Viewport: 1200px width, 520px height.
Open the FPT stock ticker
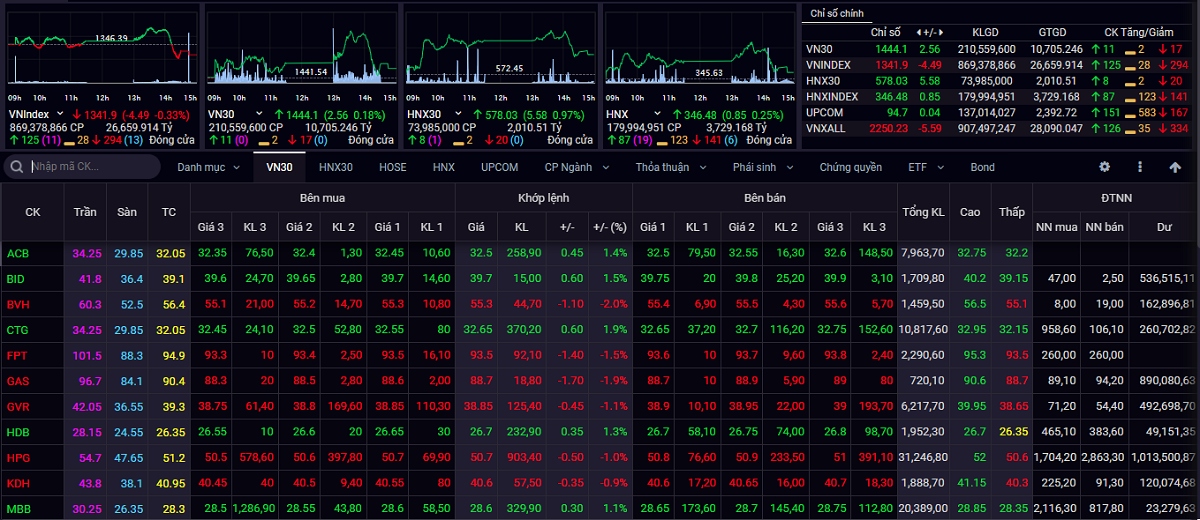(x=18, y=355)
